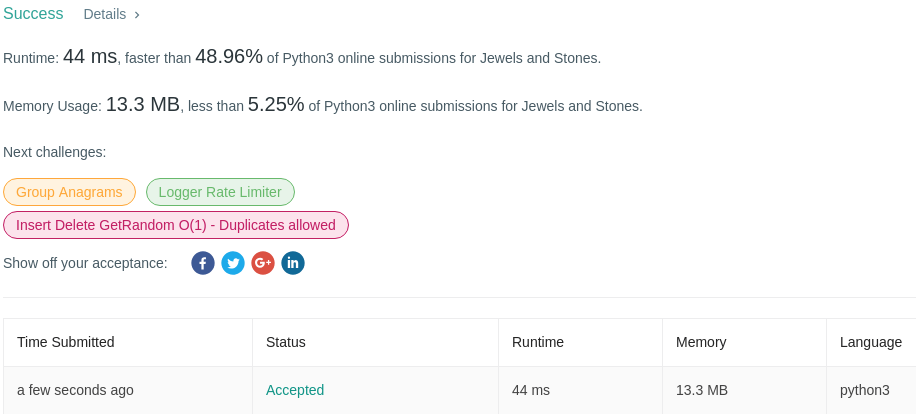Open Insert Delete GetRandom O(1) challenge

[x=176, y=225]
